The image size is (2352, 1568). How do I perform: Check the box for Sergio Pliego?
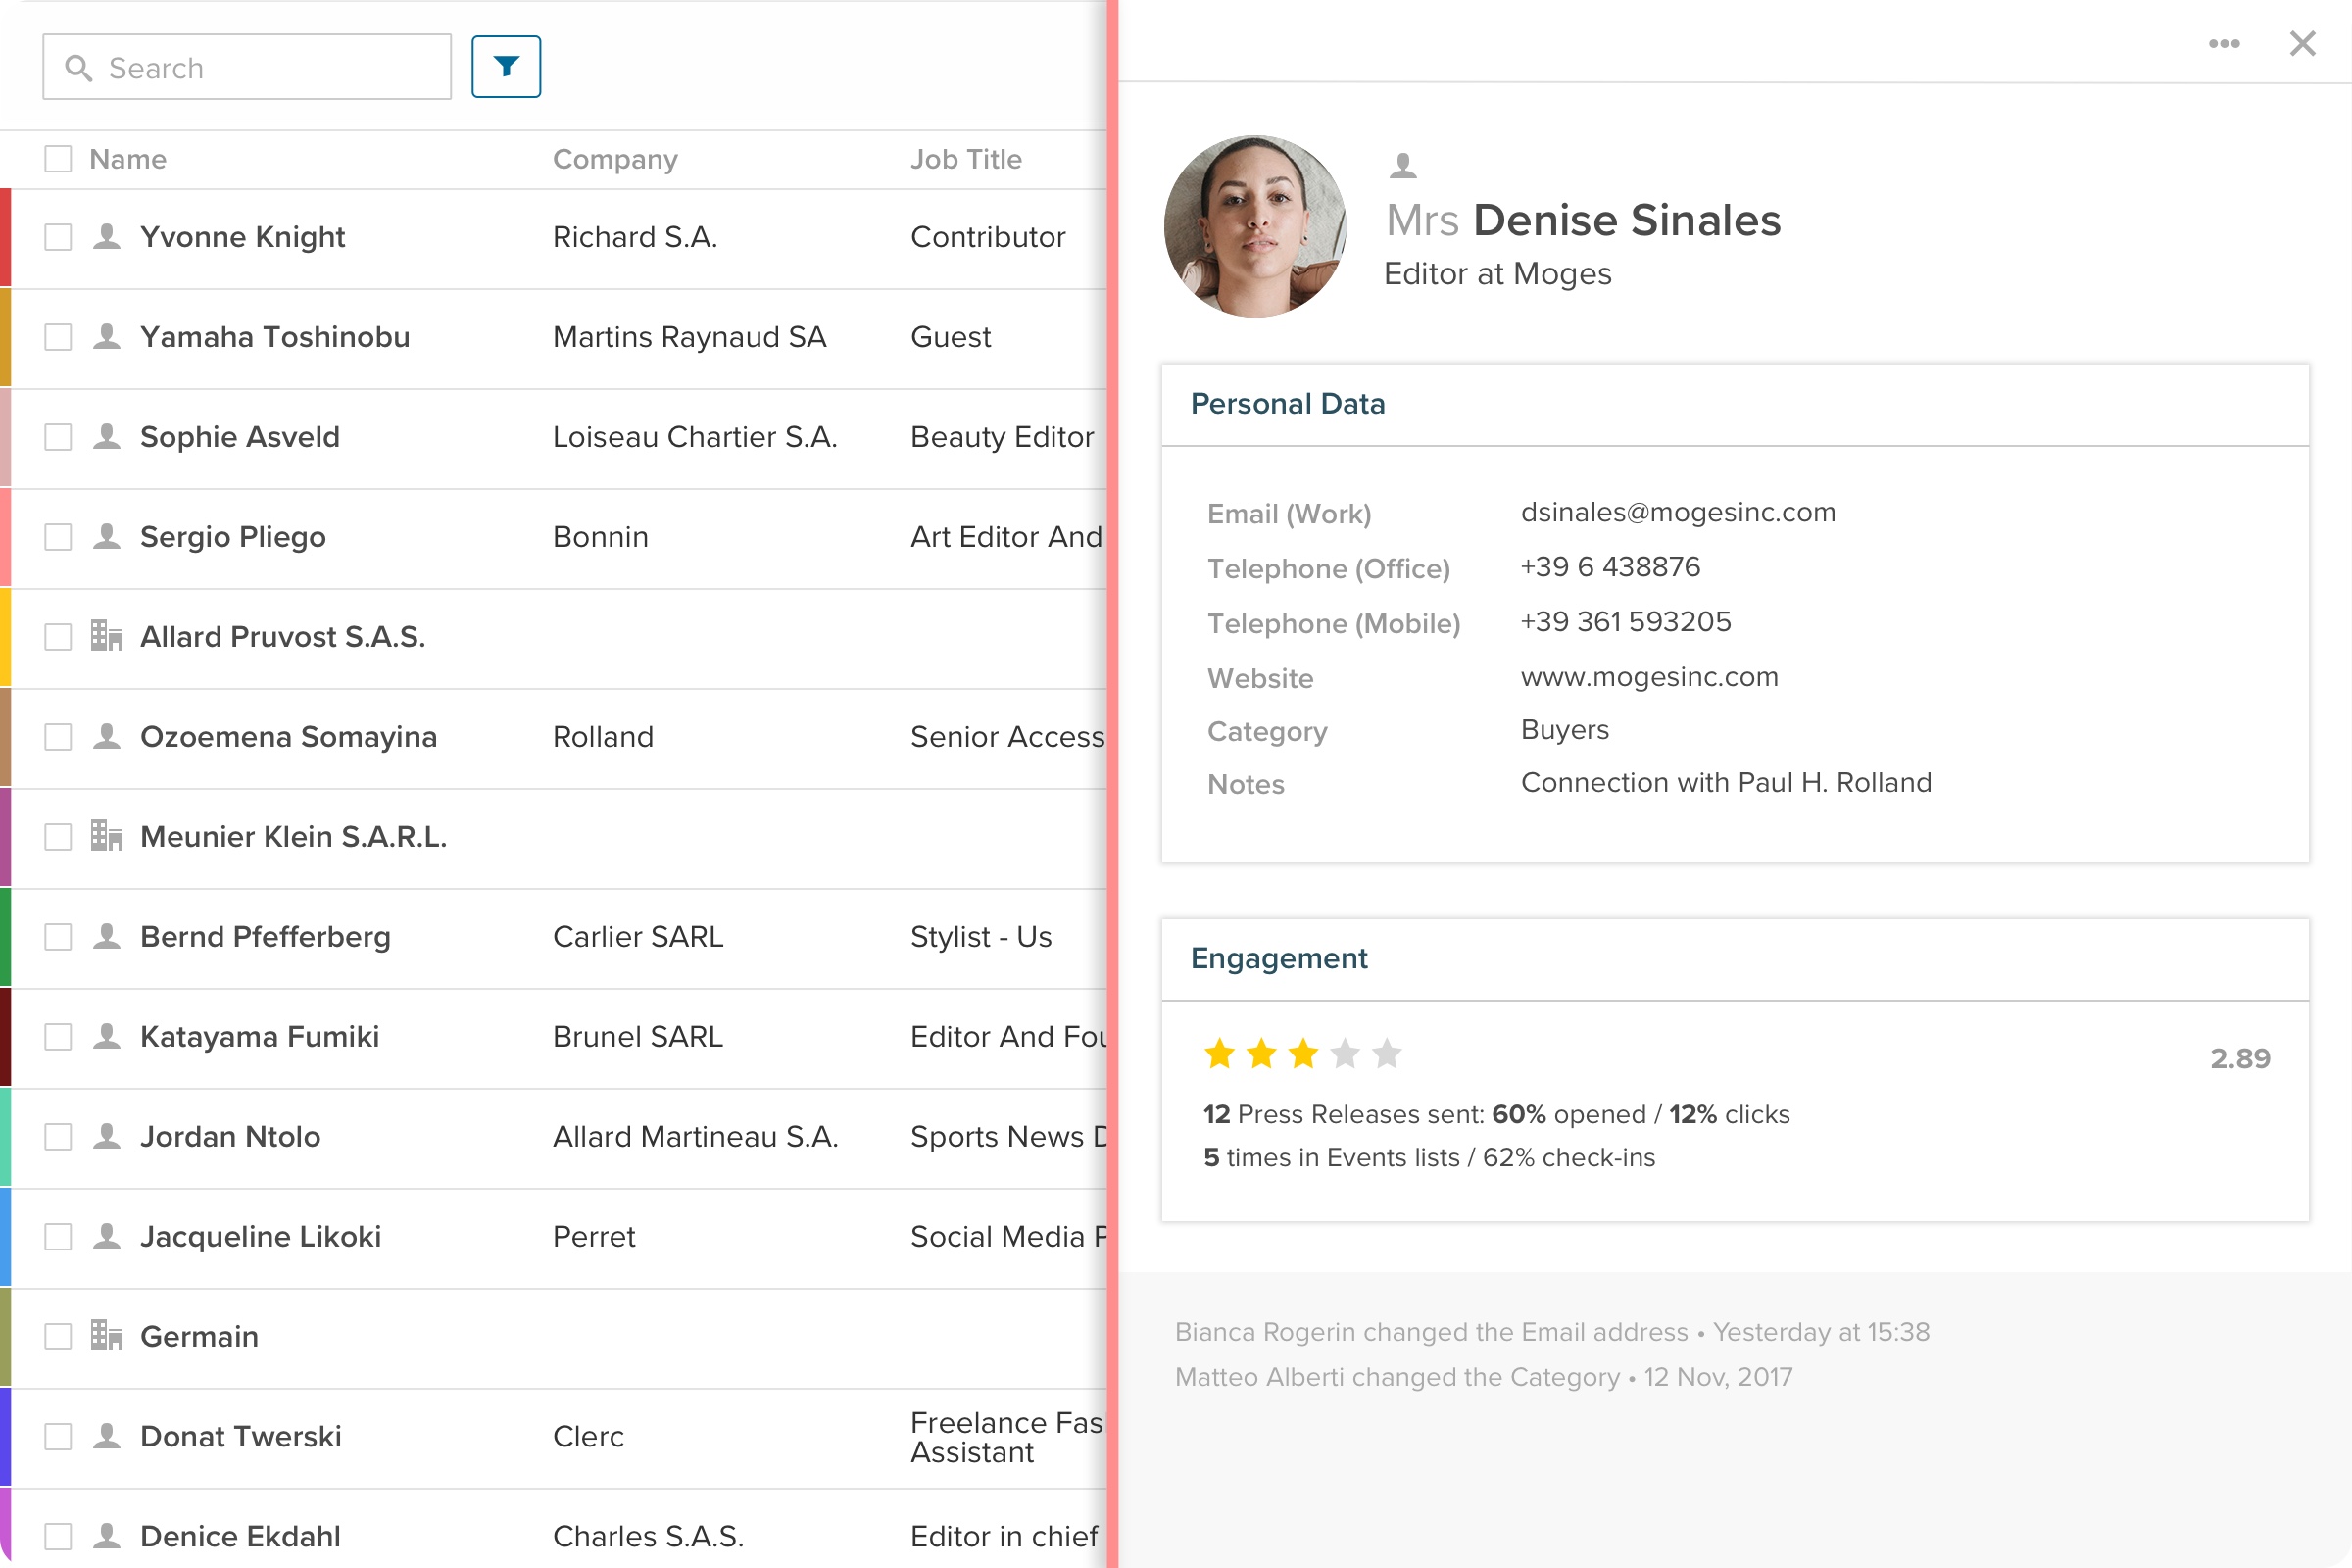pos(58,537)
